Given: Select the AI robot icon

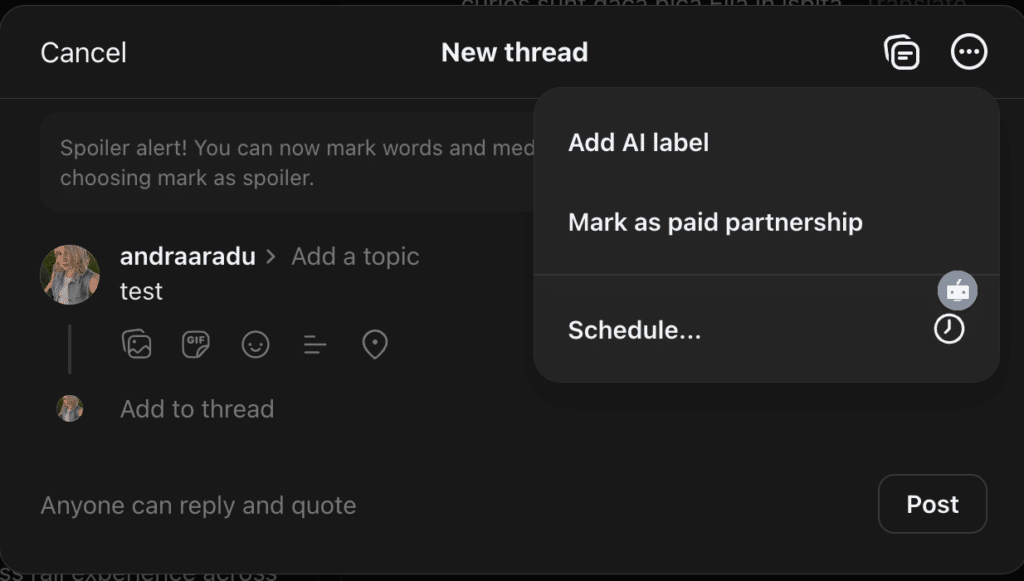Looking at the screenshot, I should pyautogui.click(x=957, y=290).
